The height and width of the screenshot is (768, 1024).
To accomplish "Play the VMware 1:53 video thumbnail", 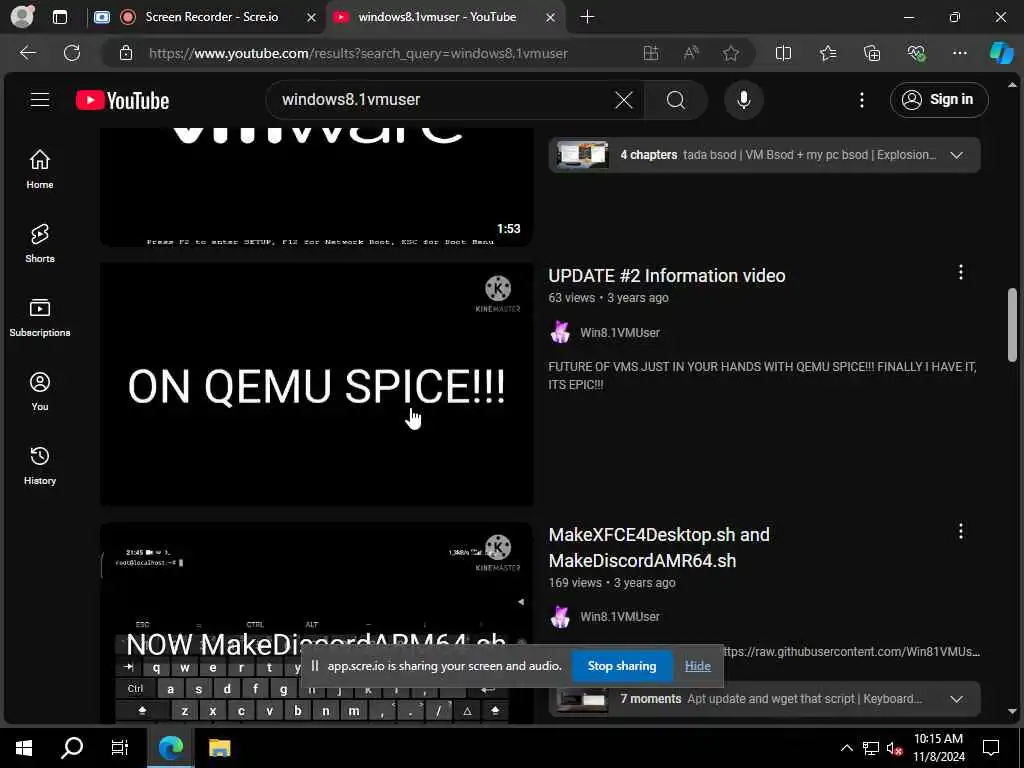I will pyautogui.click(x=317, y=187).
